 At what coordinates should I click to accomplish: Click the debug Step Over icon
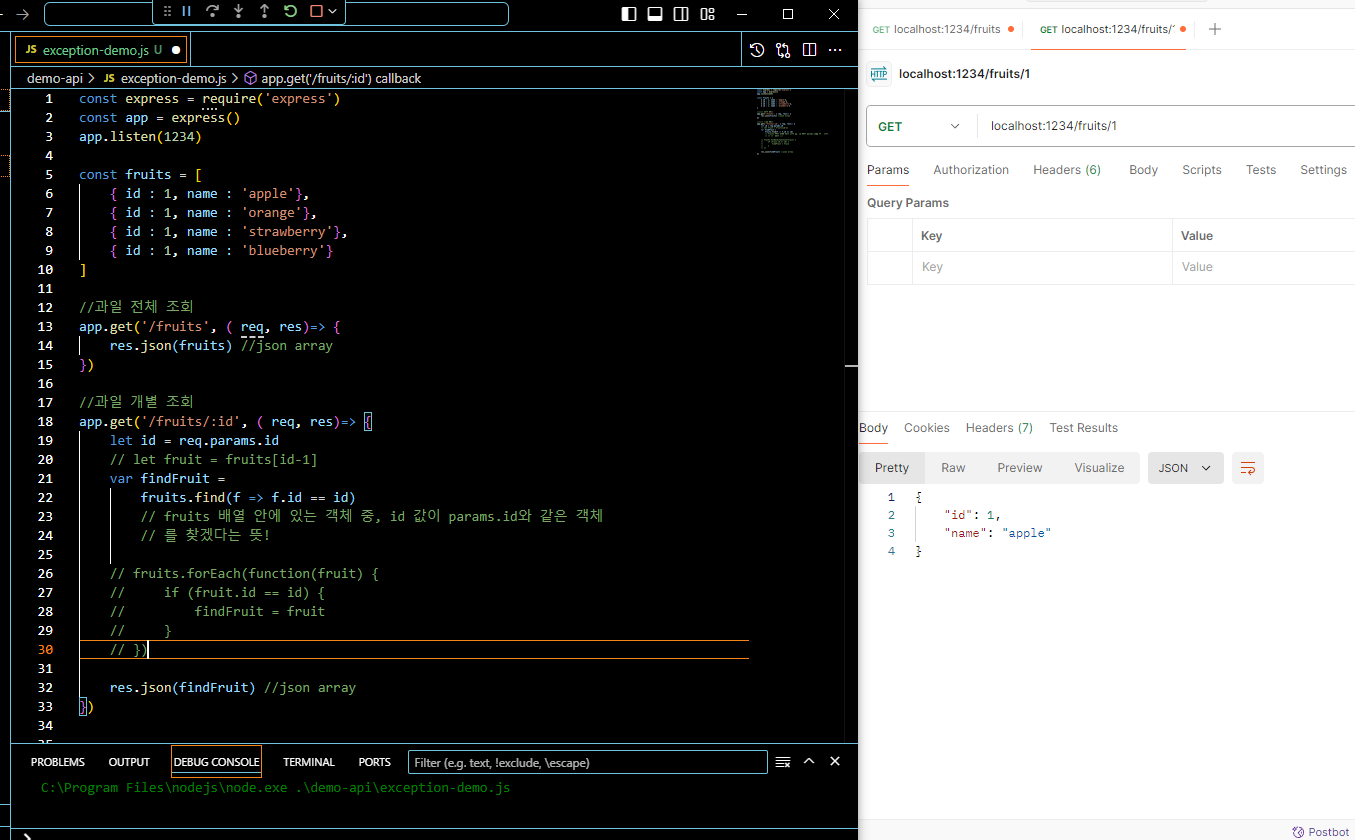pos(212,11)
